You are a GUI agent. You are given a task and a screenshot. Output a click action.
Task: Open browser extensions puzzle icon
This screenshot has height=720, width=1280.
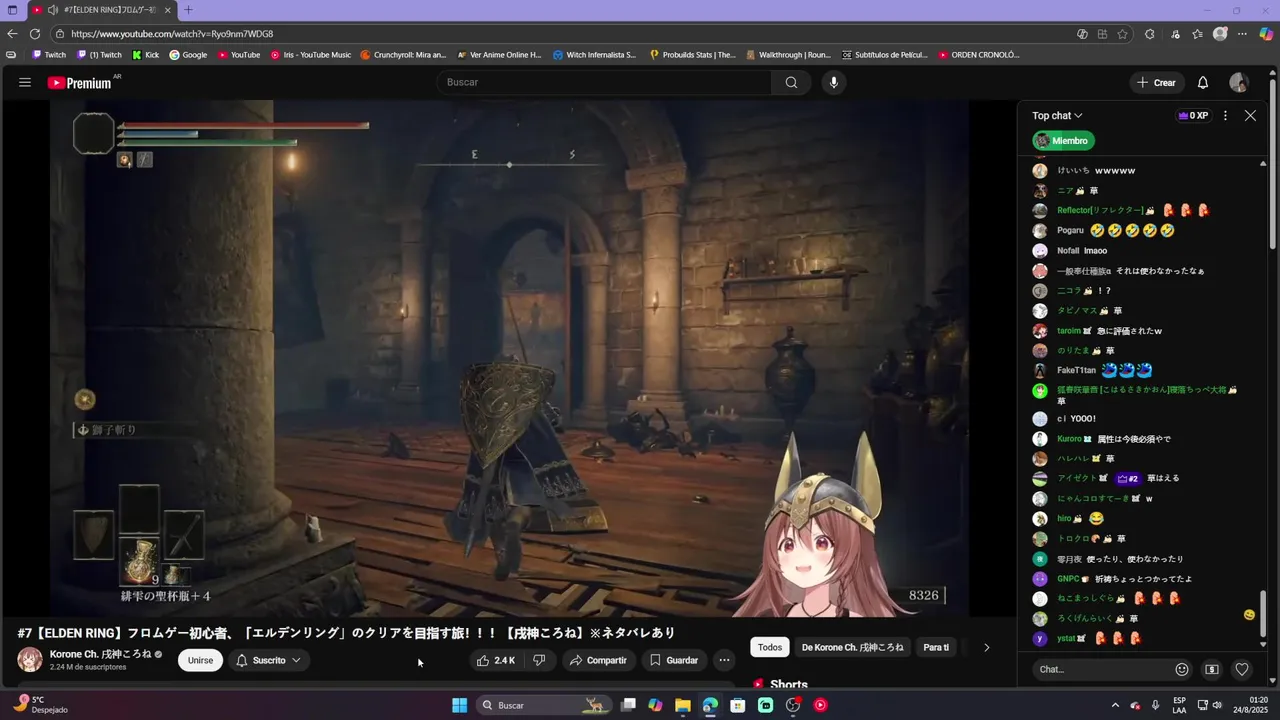point(1150,33)
